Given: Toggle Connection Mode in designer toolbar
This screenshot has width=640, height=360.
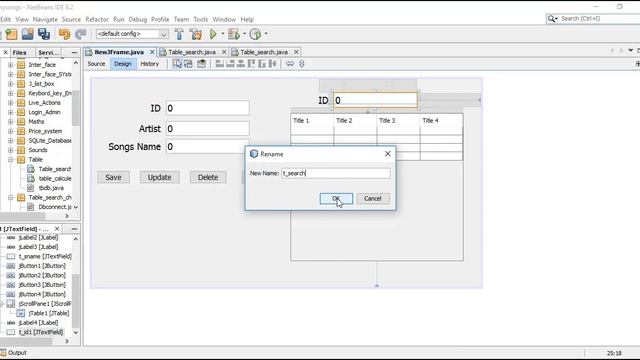Looking at the screenshot, I should [x=188, y=64].
